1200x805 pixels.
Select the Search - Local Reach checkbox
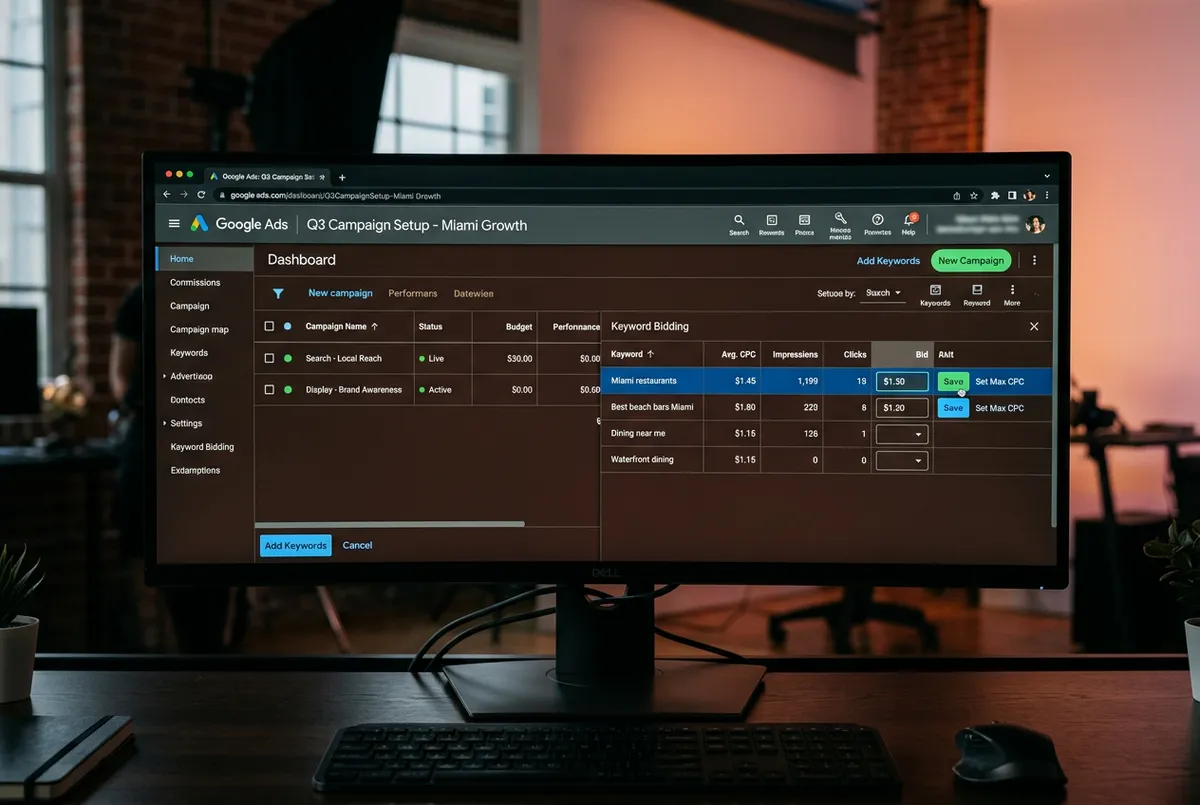pyautogui.click(x=269, y=358)
